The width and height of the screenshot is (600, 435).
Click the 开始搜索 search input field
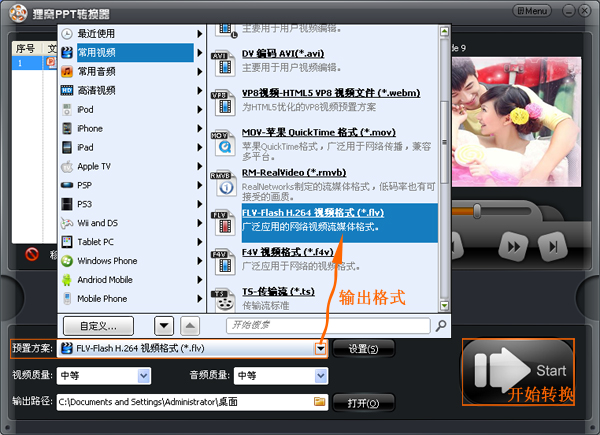(328, 326)
